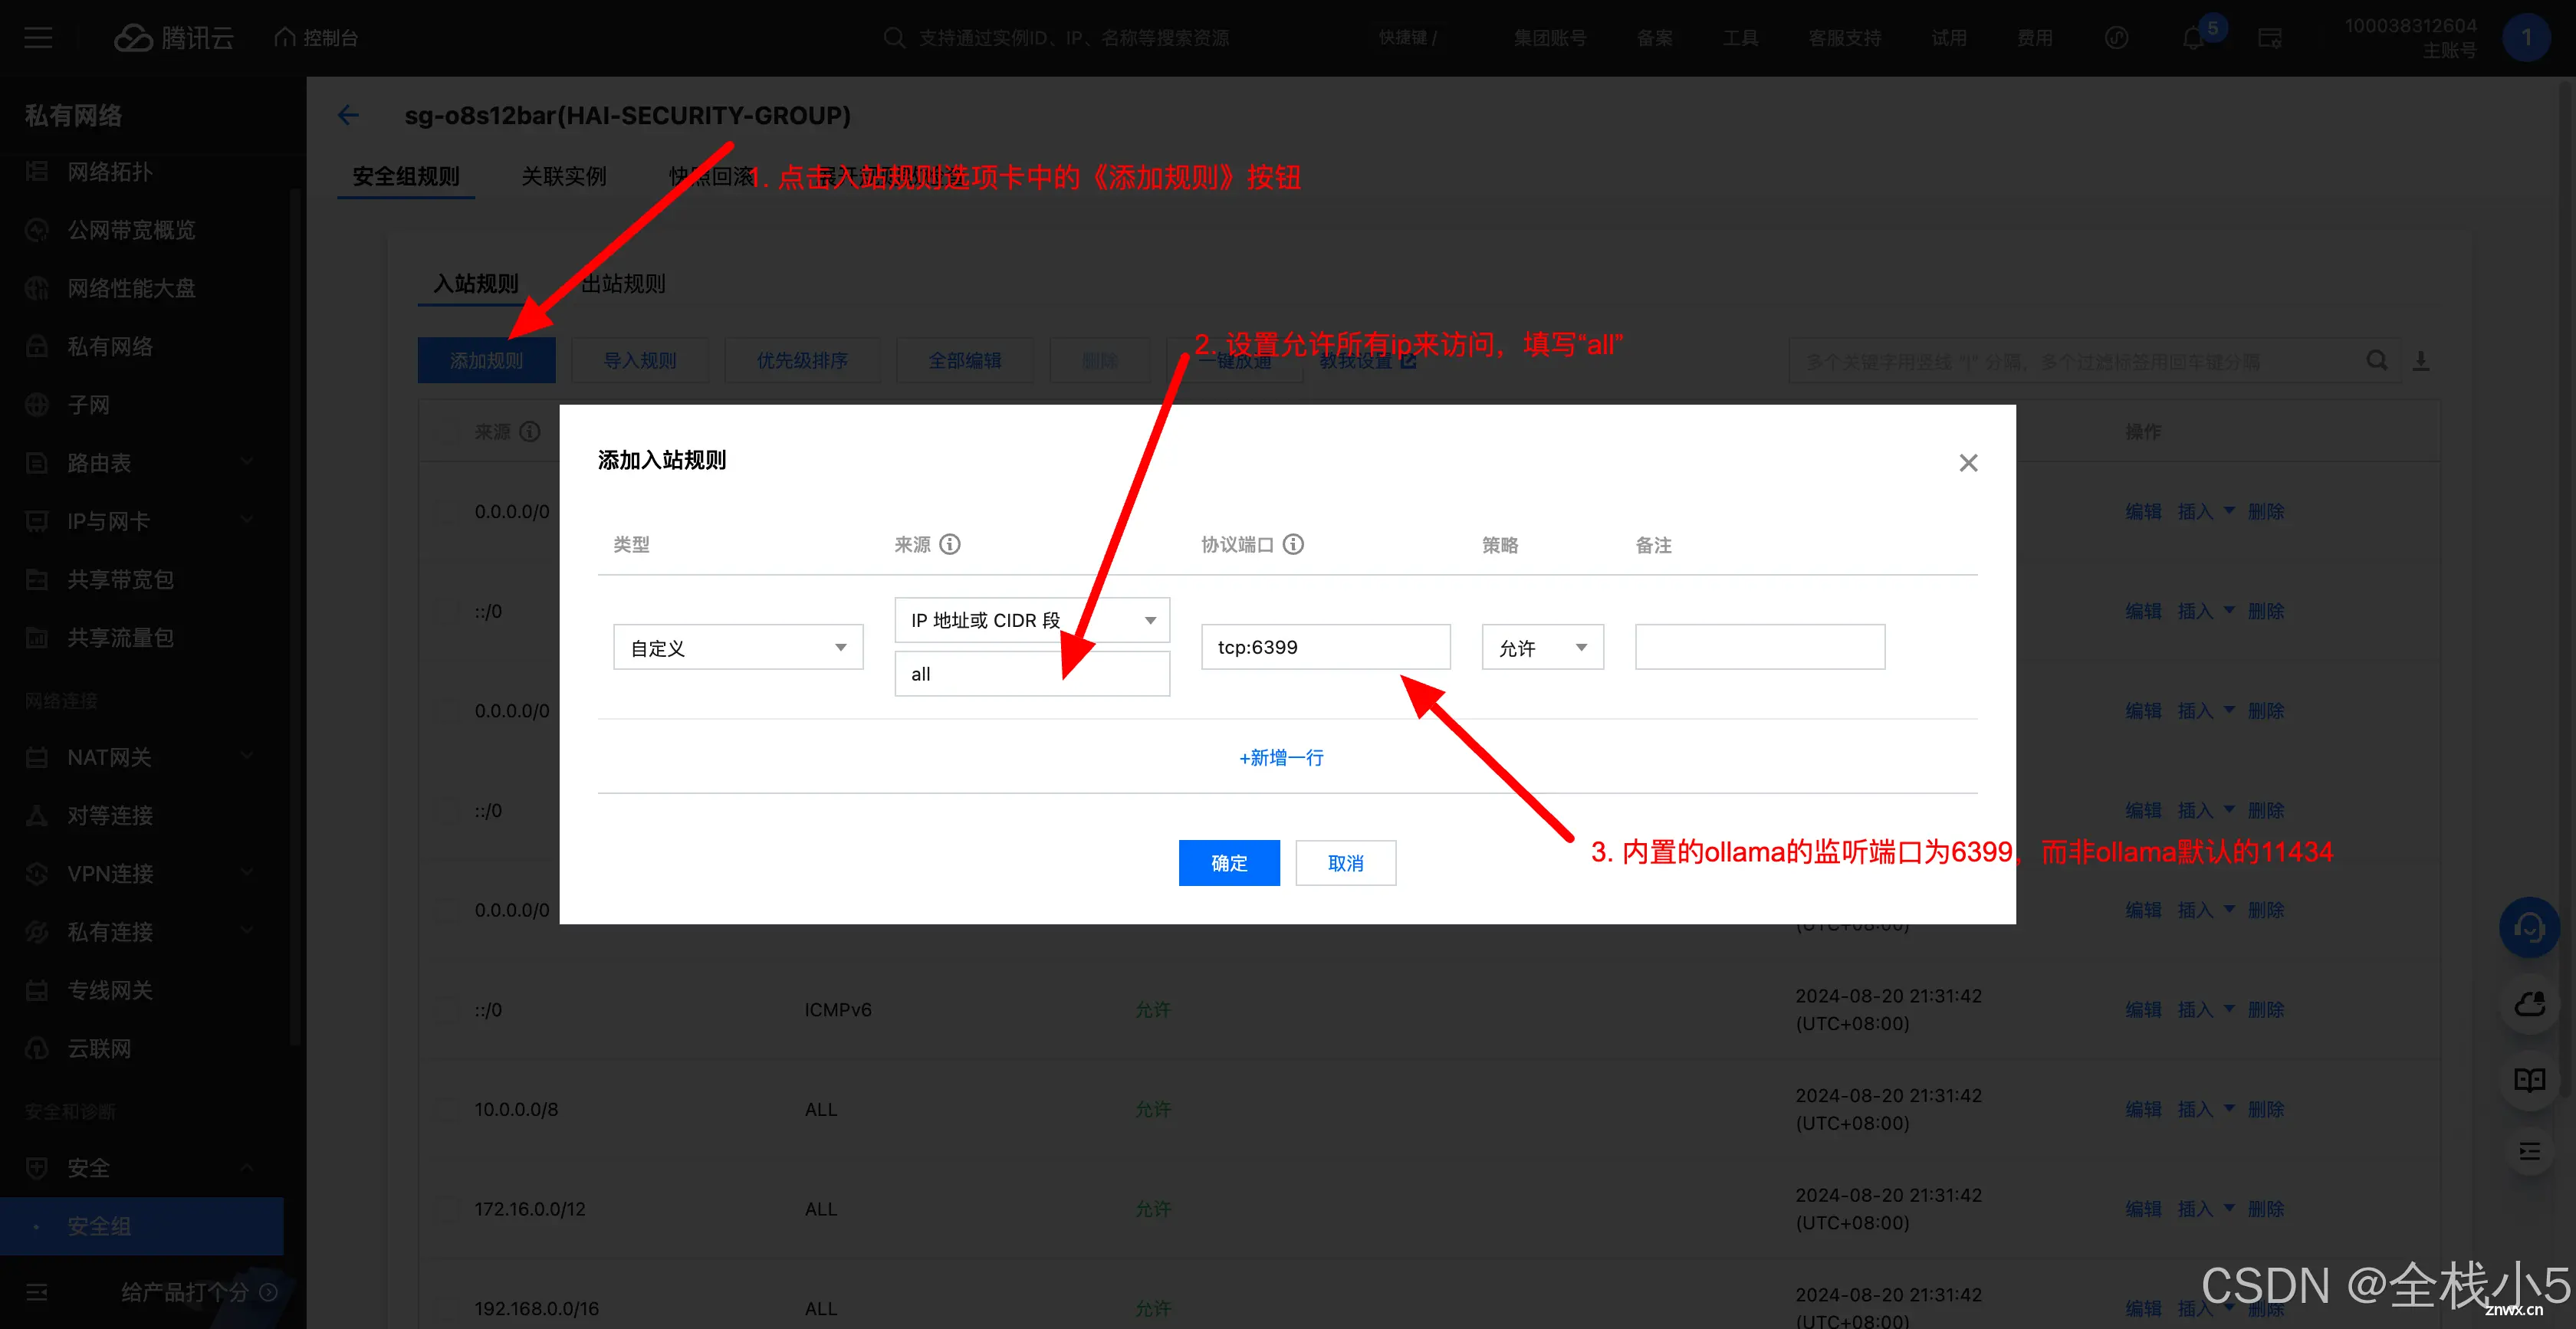Switch to 出站规则 tab

click(622, 284)
